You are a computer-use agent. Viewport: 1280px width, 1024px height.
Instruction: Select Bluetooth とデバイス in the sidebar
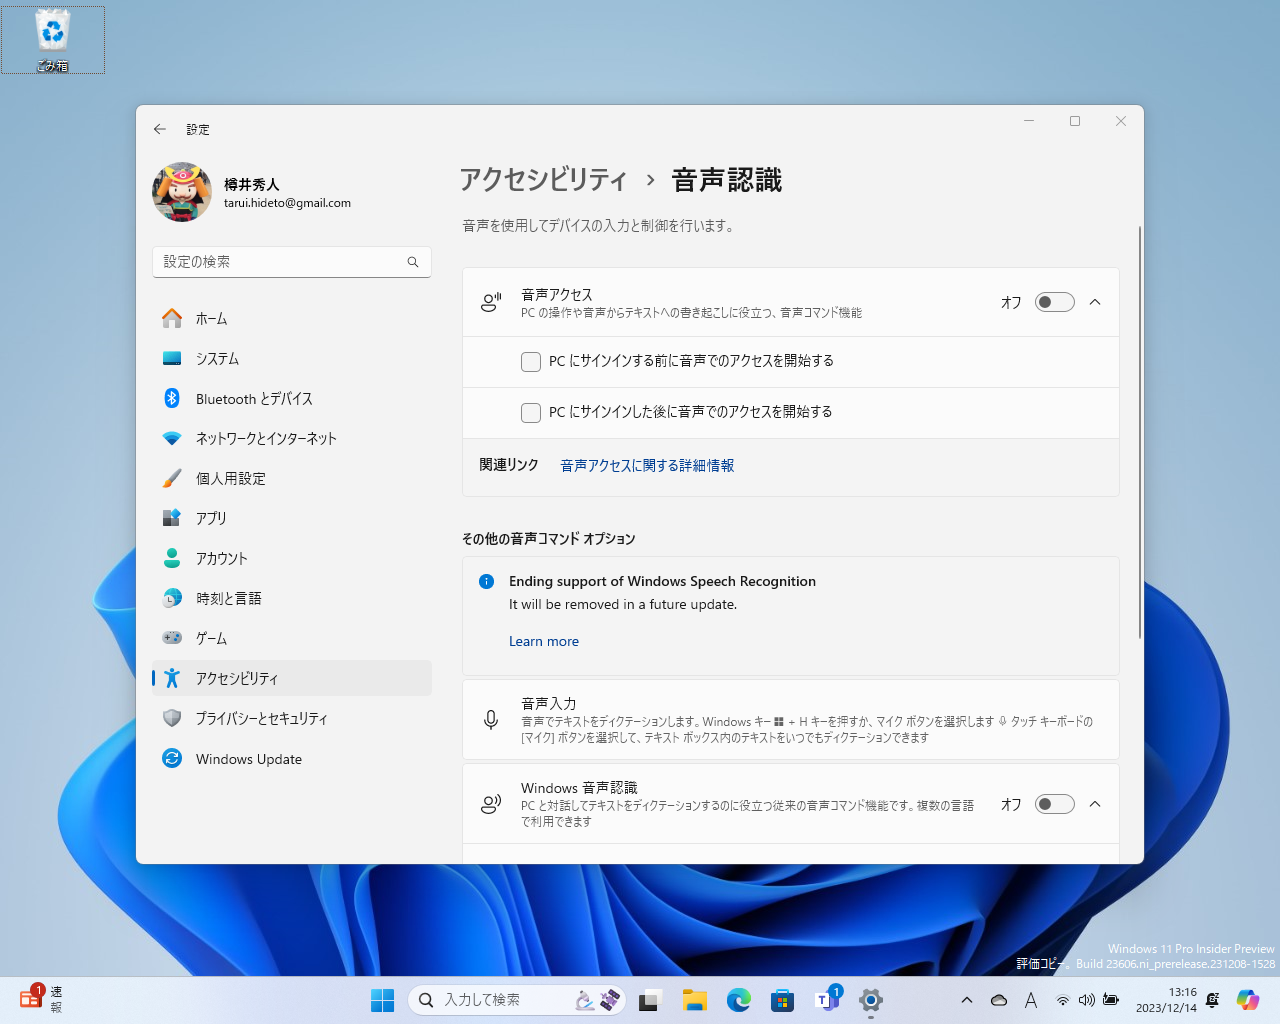click(254, 398)
